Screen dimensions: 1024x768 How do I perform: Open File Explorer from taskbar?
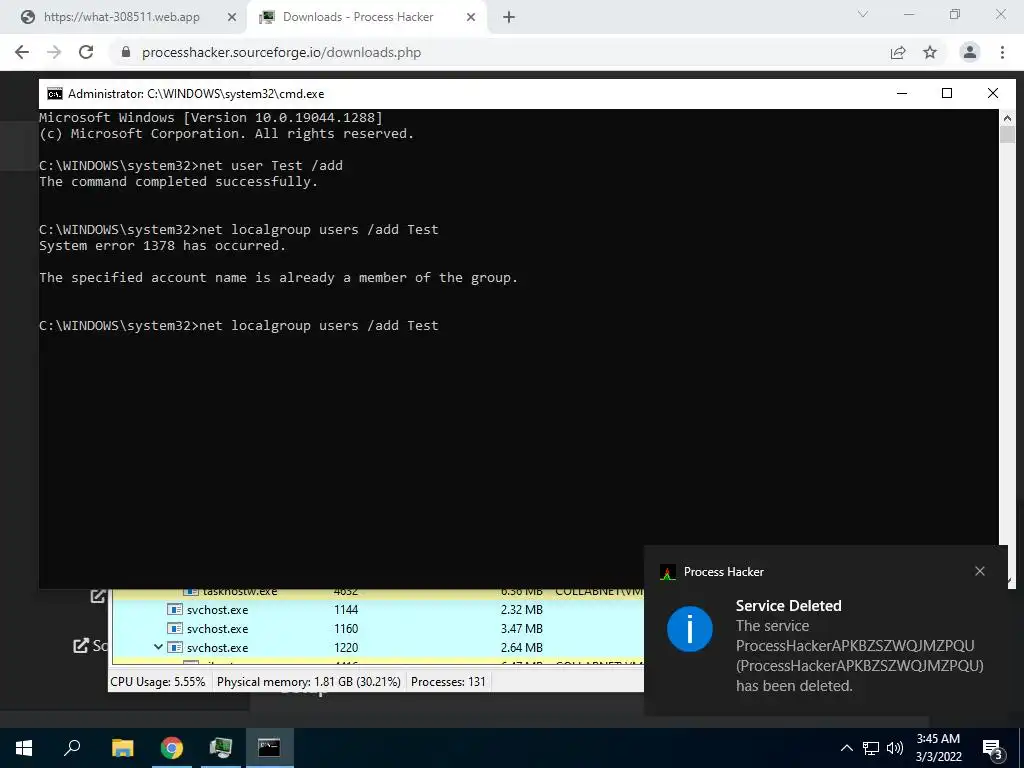(x=122, y=748)
